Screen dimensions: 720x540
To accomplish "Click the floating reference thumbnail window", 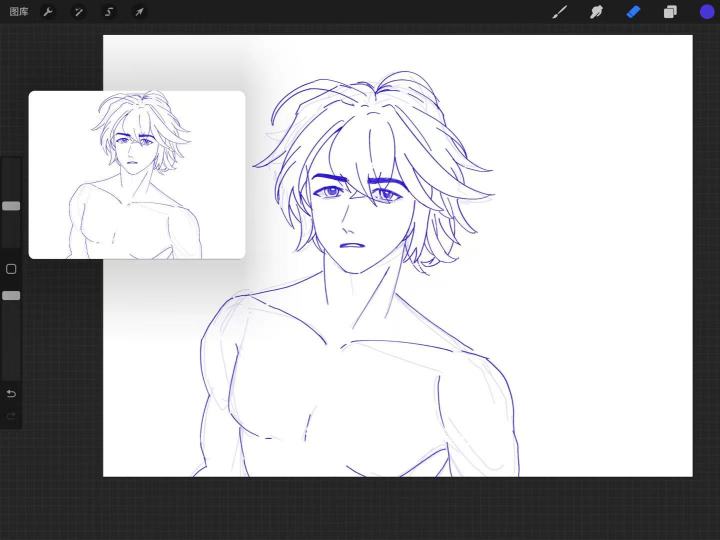I will click(137, 175).
